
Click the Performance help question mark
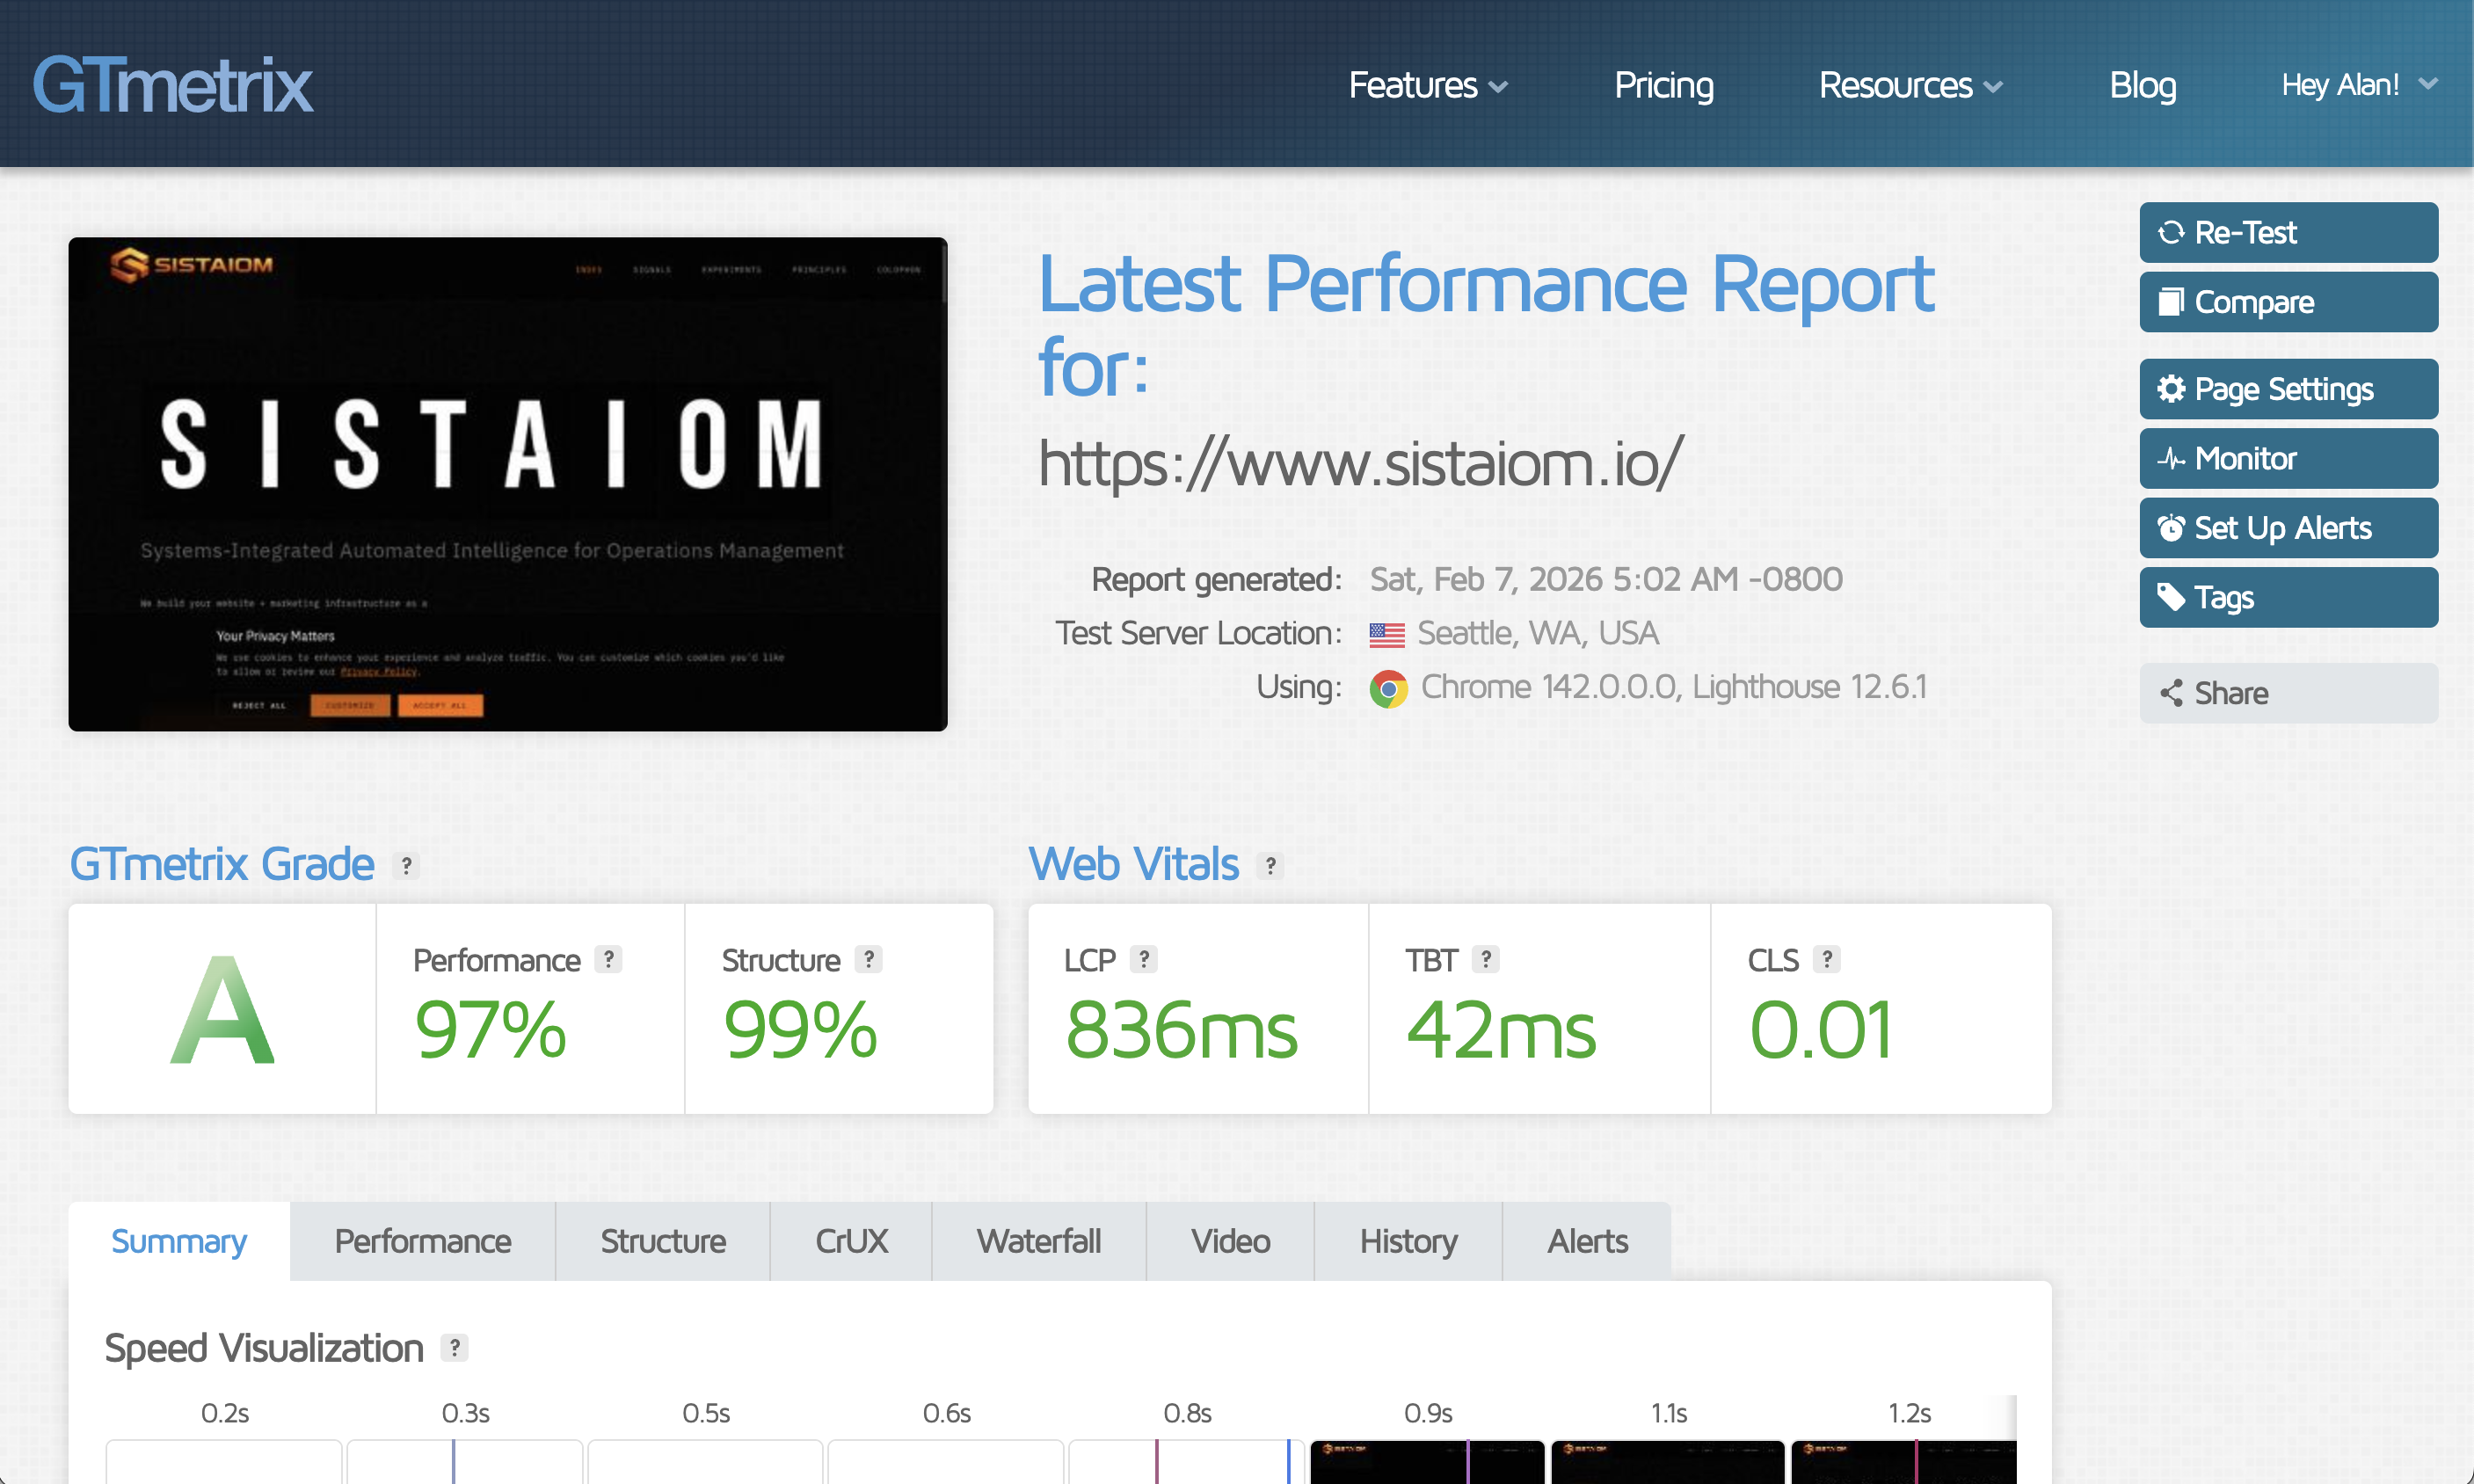[608, 959]
